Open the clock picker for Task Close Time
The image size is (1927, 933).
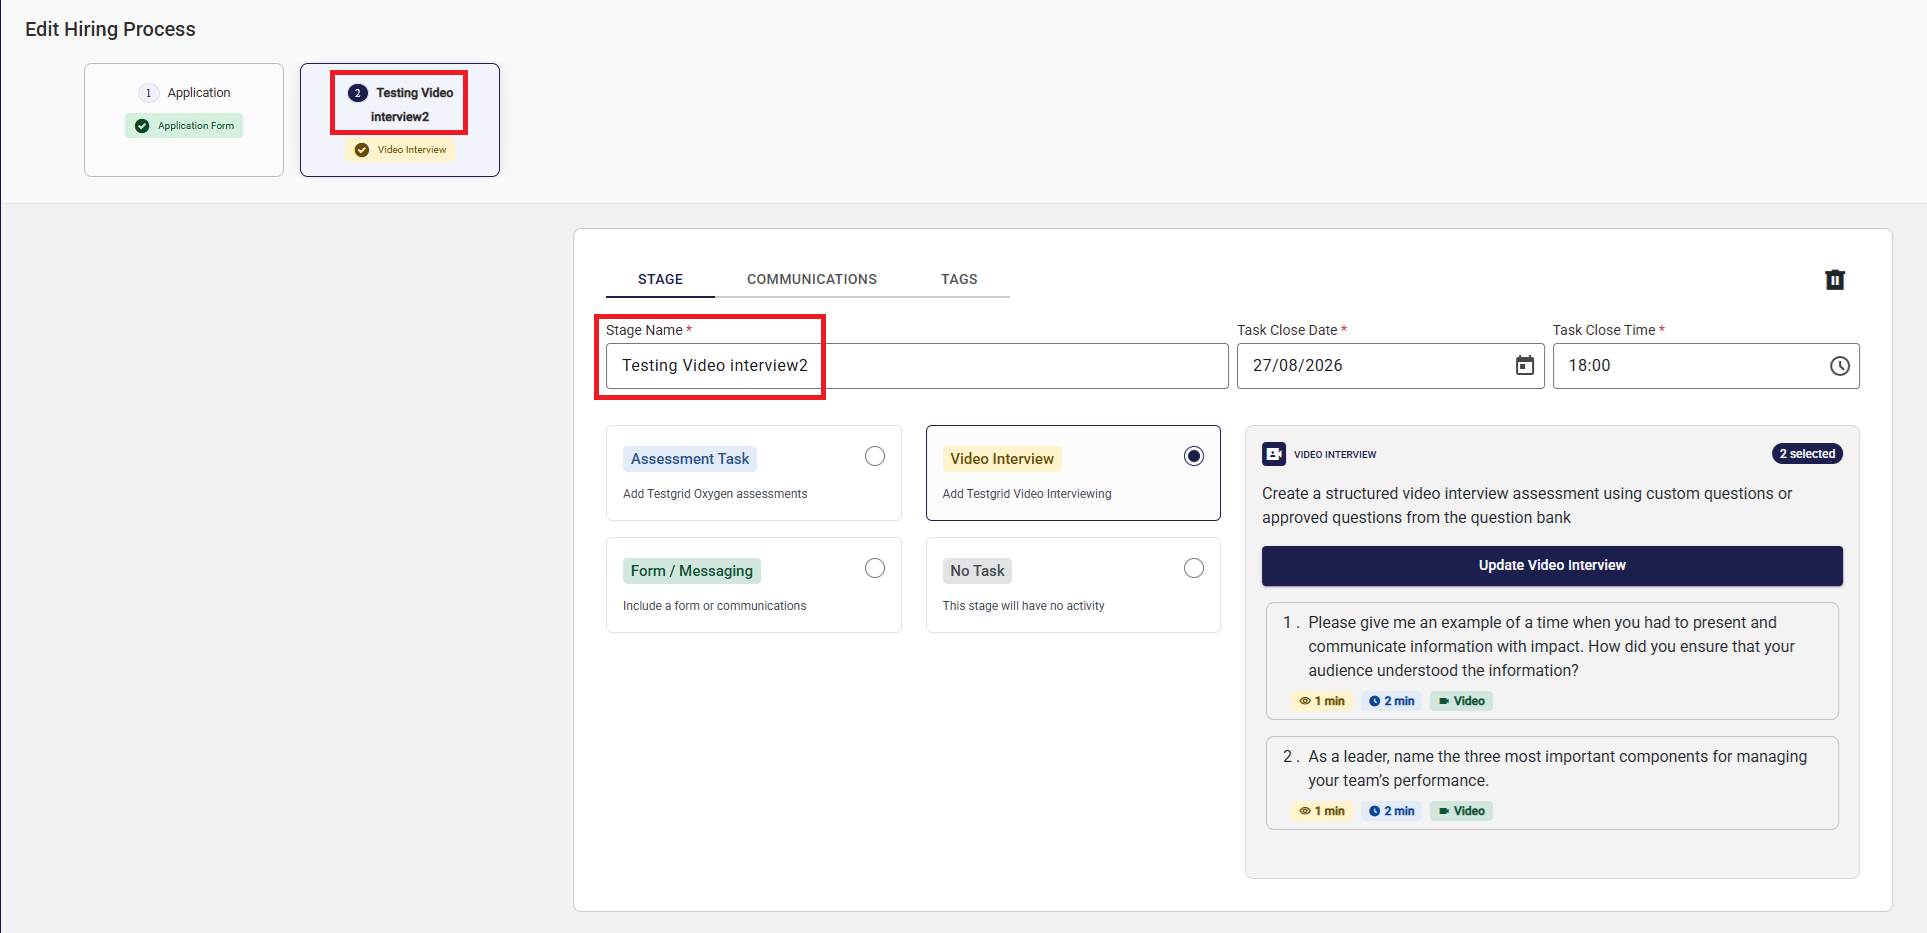click(x=1839, y=366)
